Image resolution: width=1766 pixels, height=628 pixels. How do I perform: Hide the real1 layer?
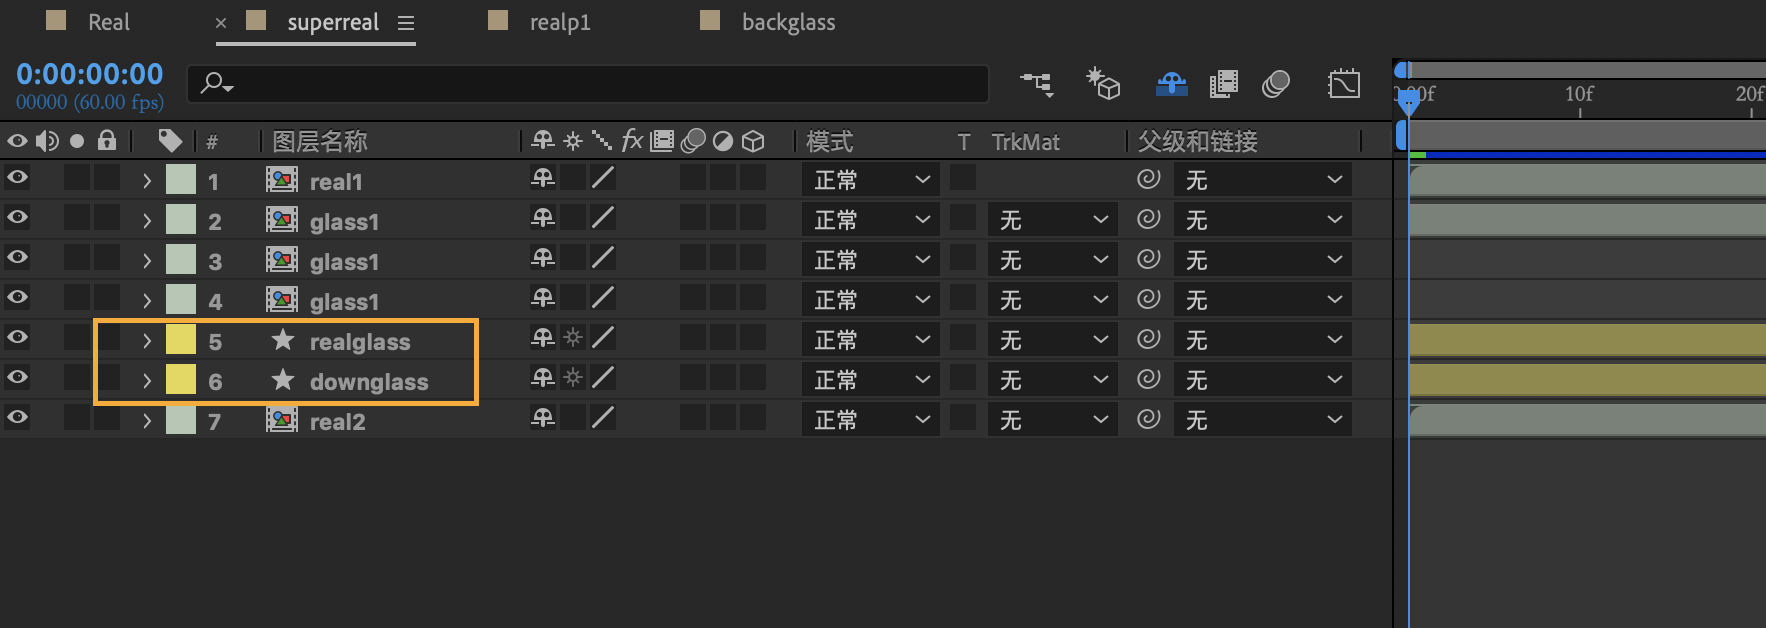(17, 178)
